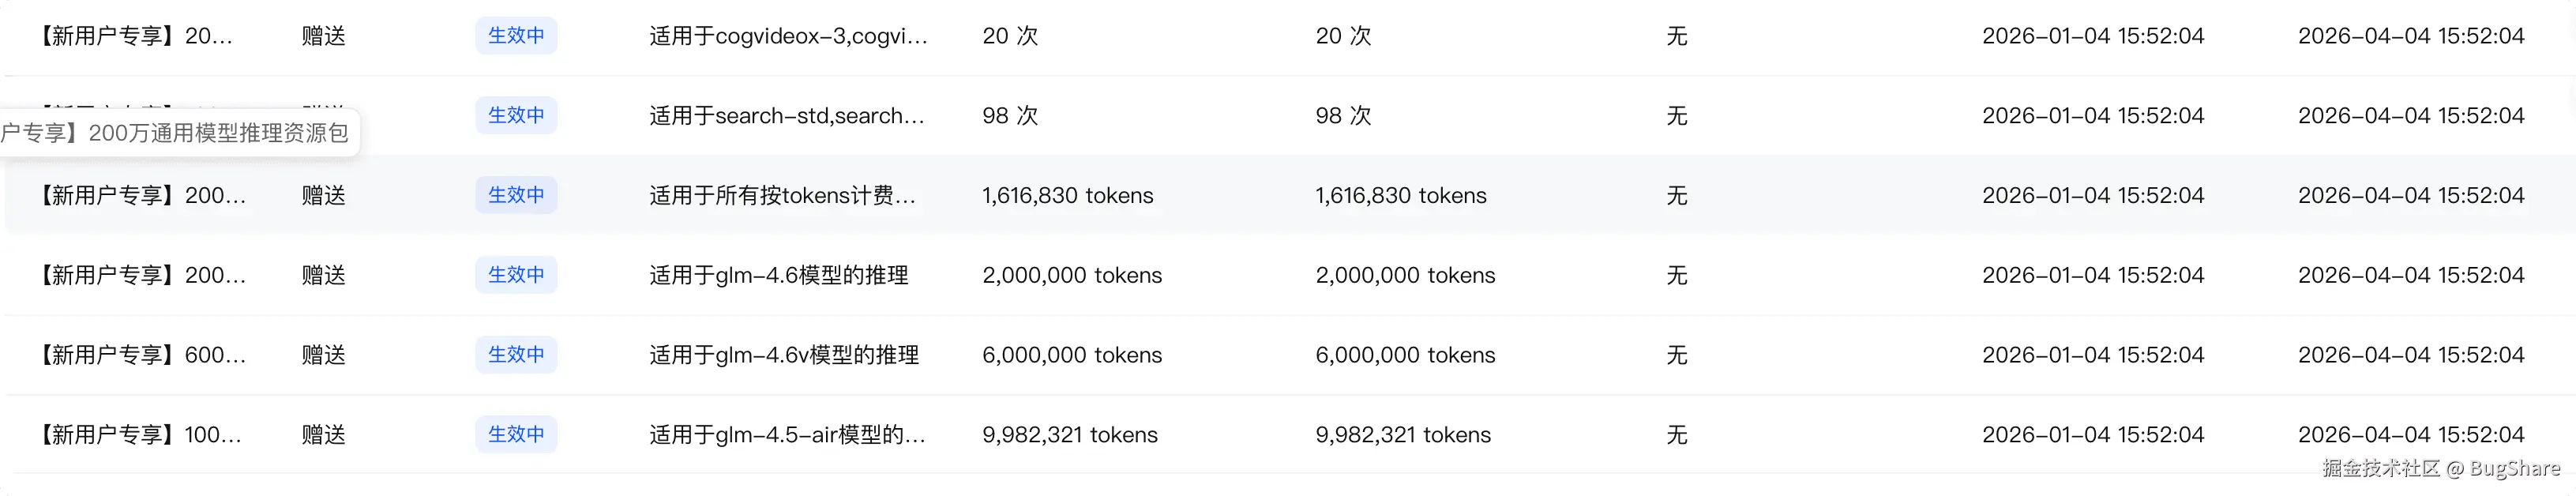The image size is (2576, 496).
Task: Click the 赠送 label in the glm-4.6v row
Action: pos(323,355)
